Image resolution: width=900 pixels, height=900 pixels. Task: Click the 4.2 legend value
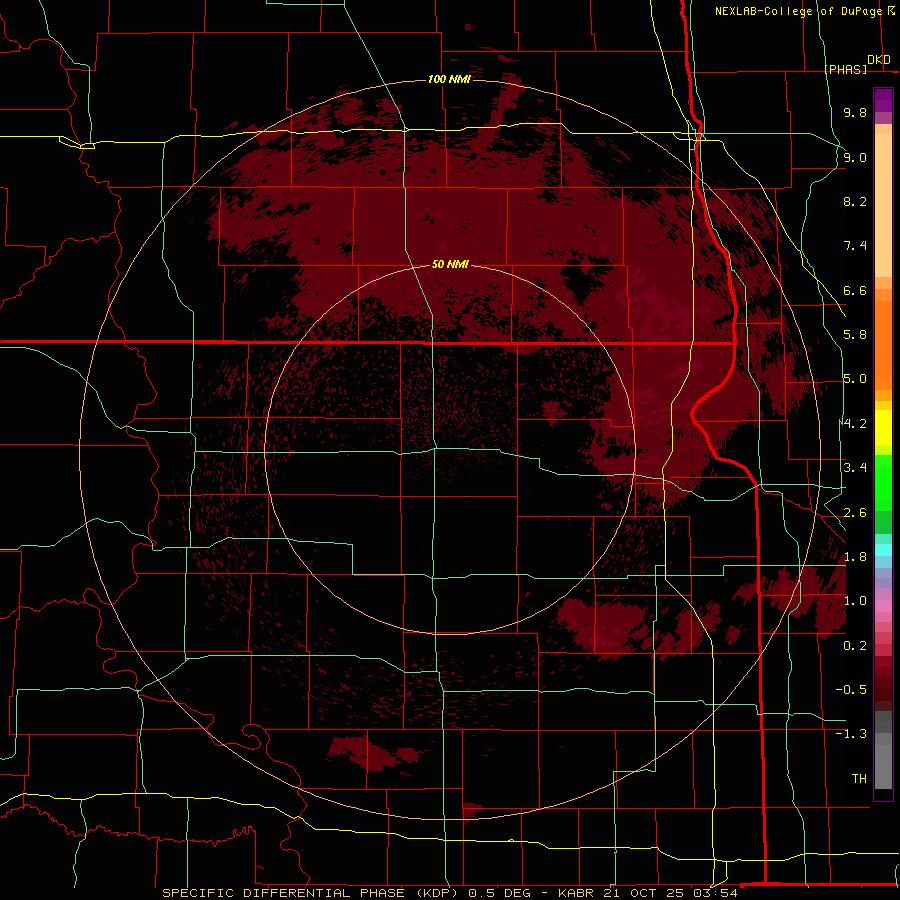855,424
